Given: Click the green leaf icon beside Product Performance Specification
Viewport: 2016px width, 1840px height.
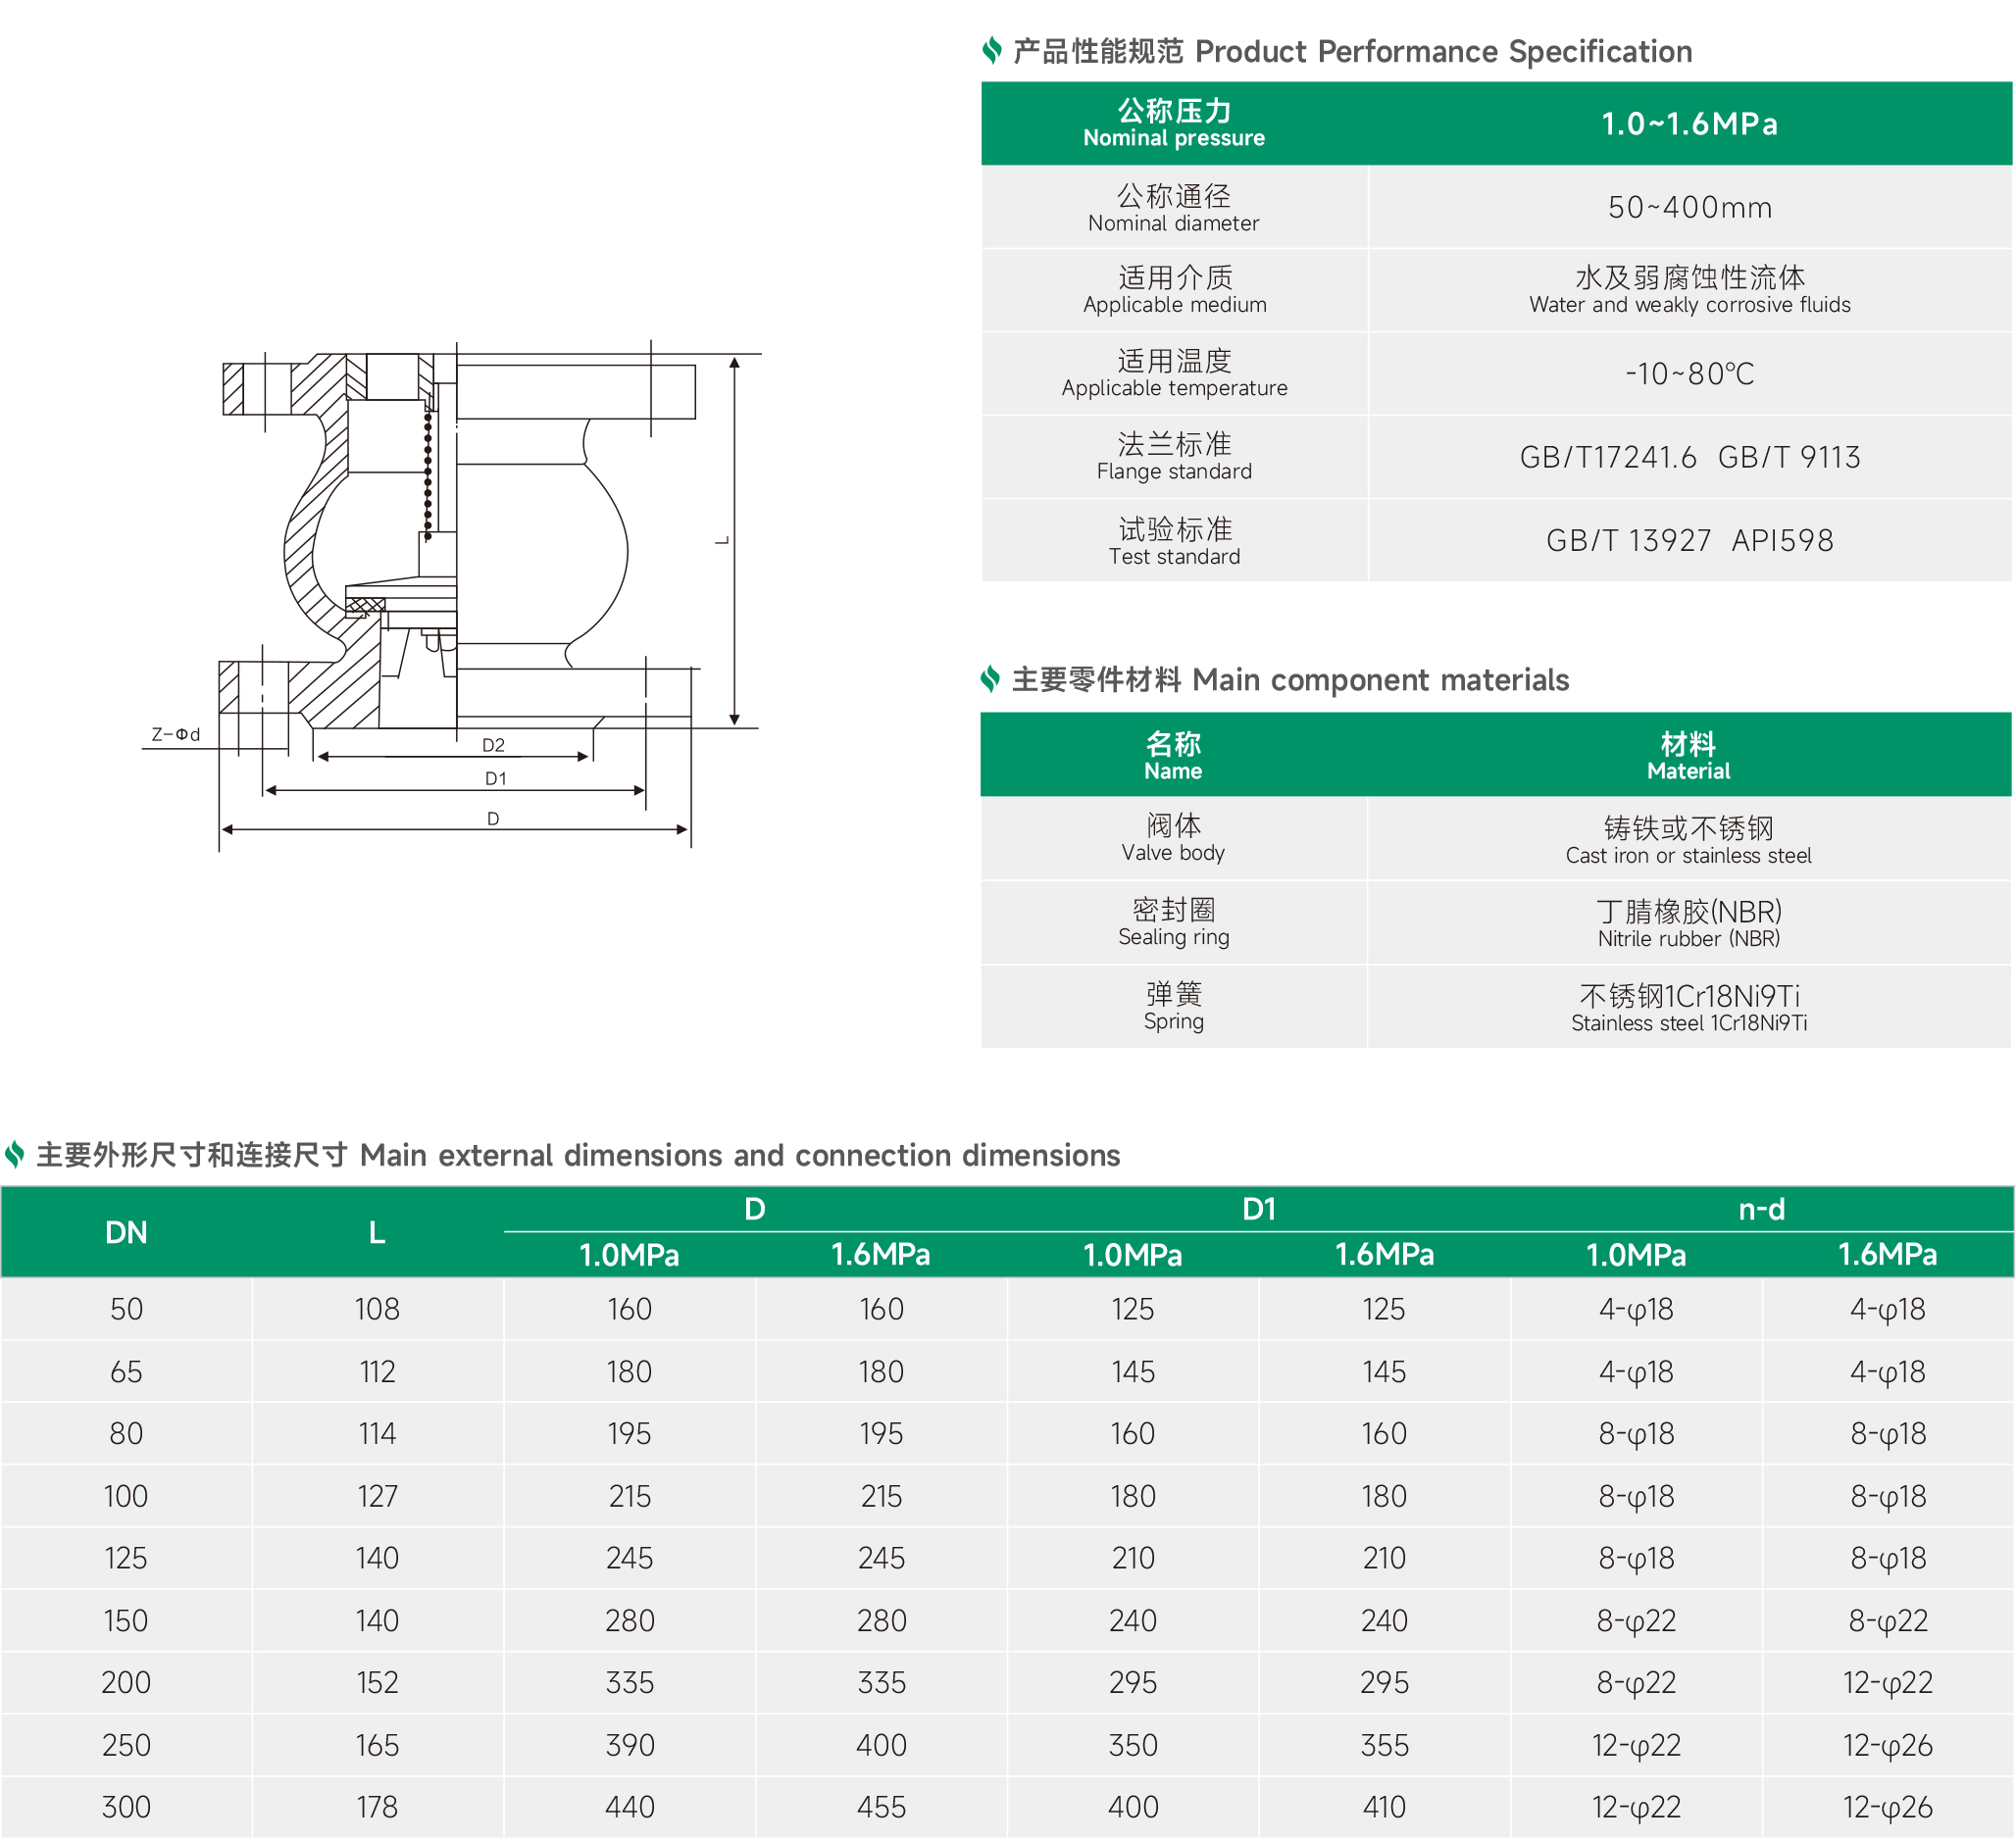Looking at the screenshot, I should pyautogui.click(x=991, y=50).
